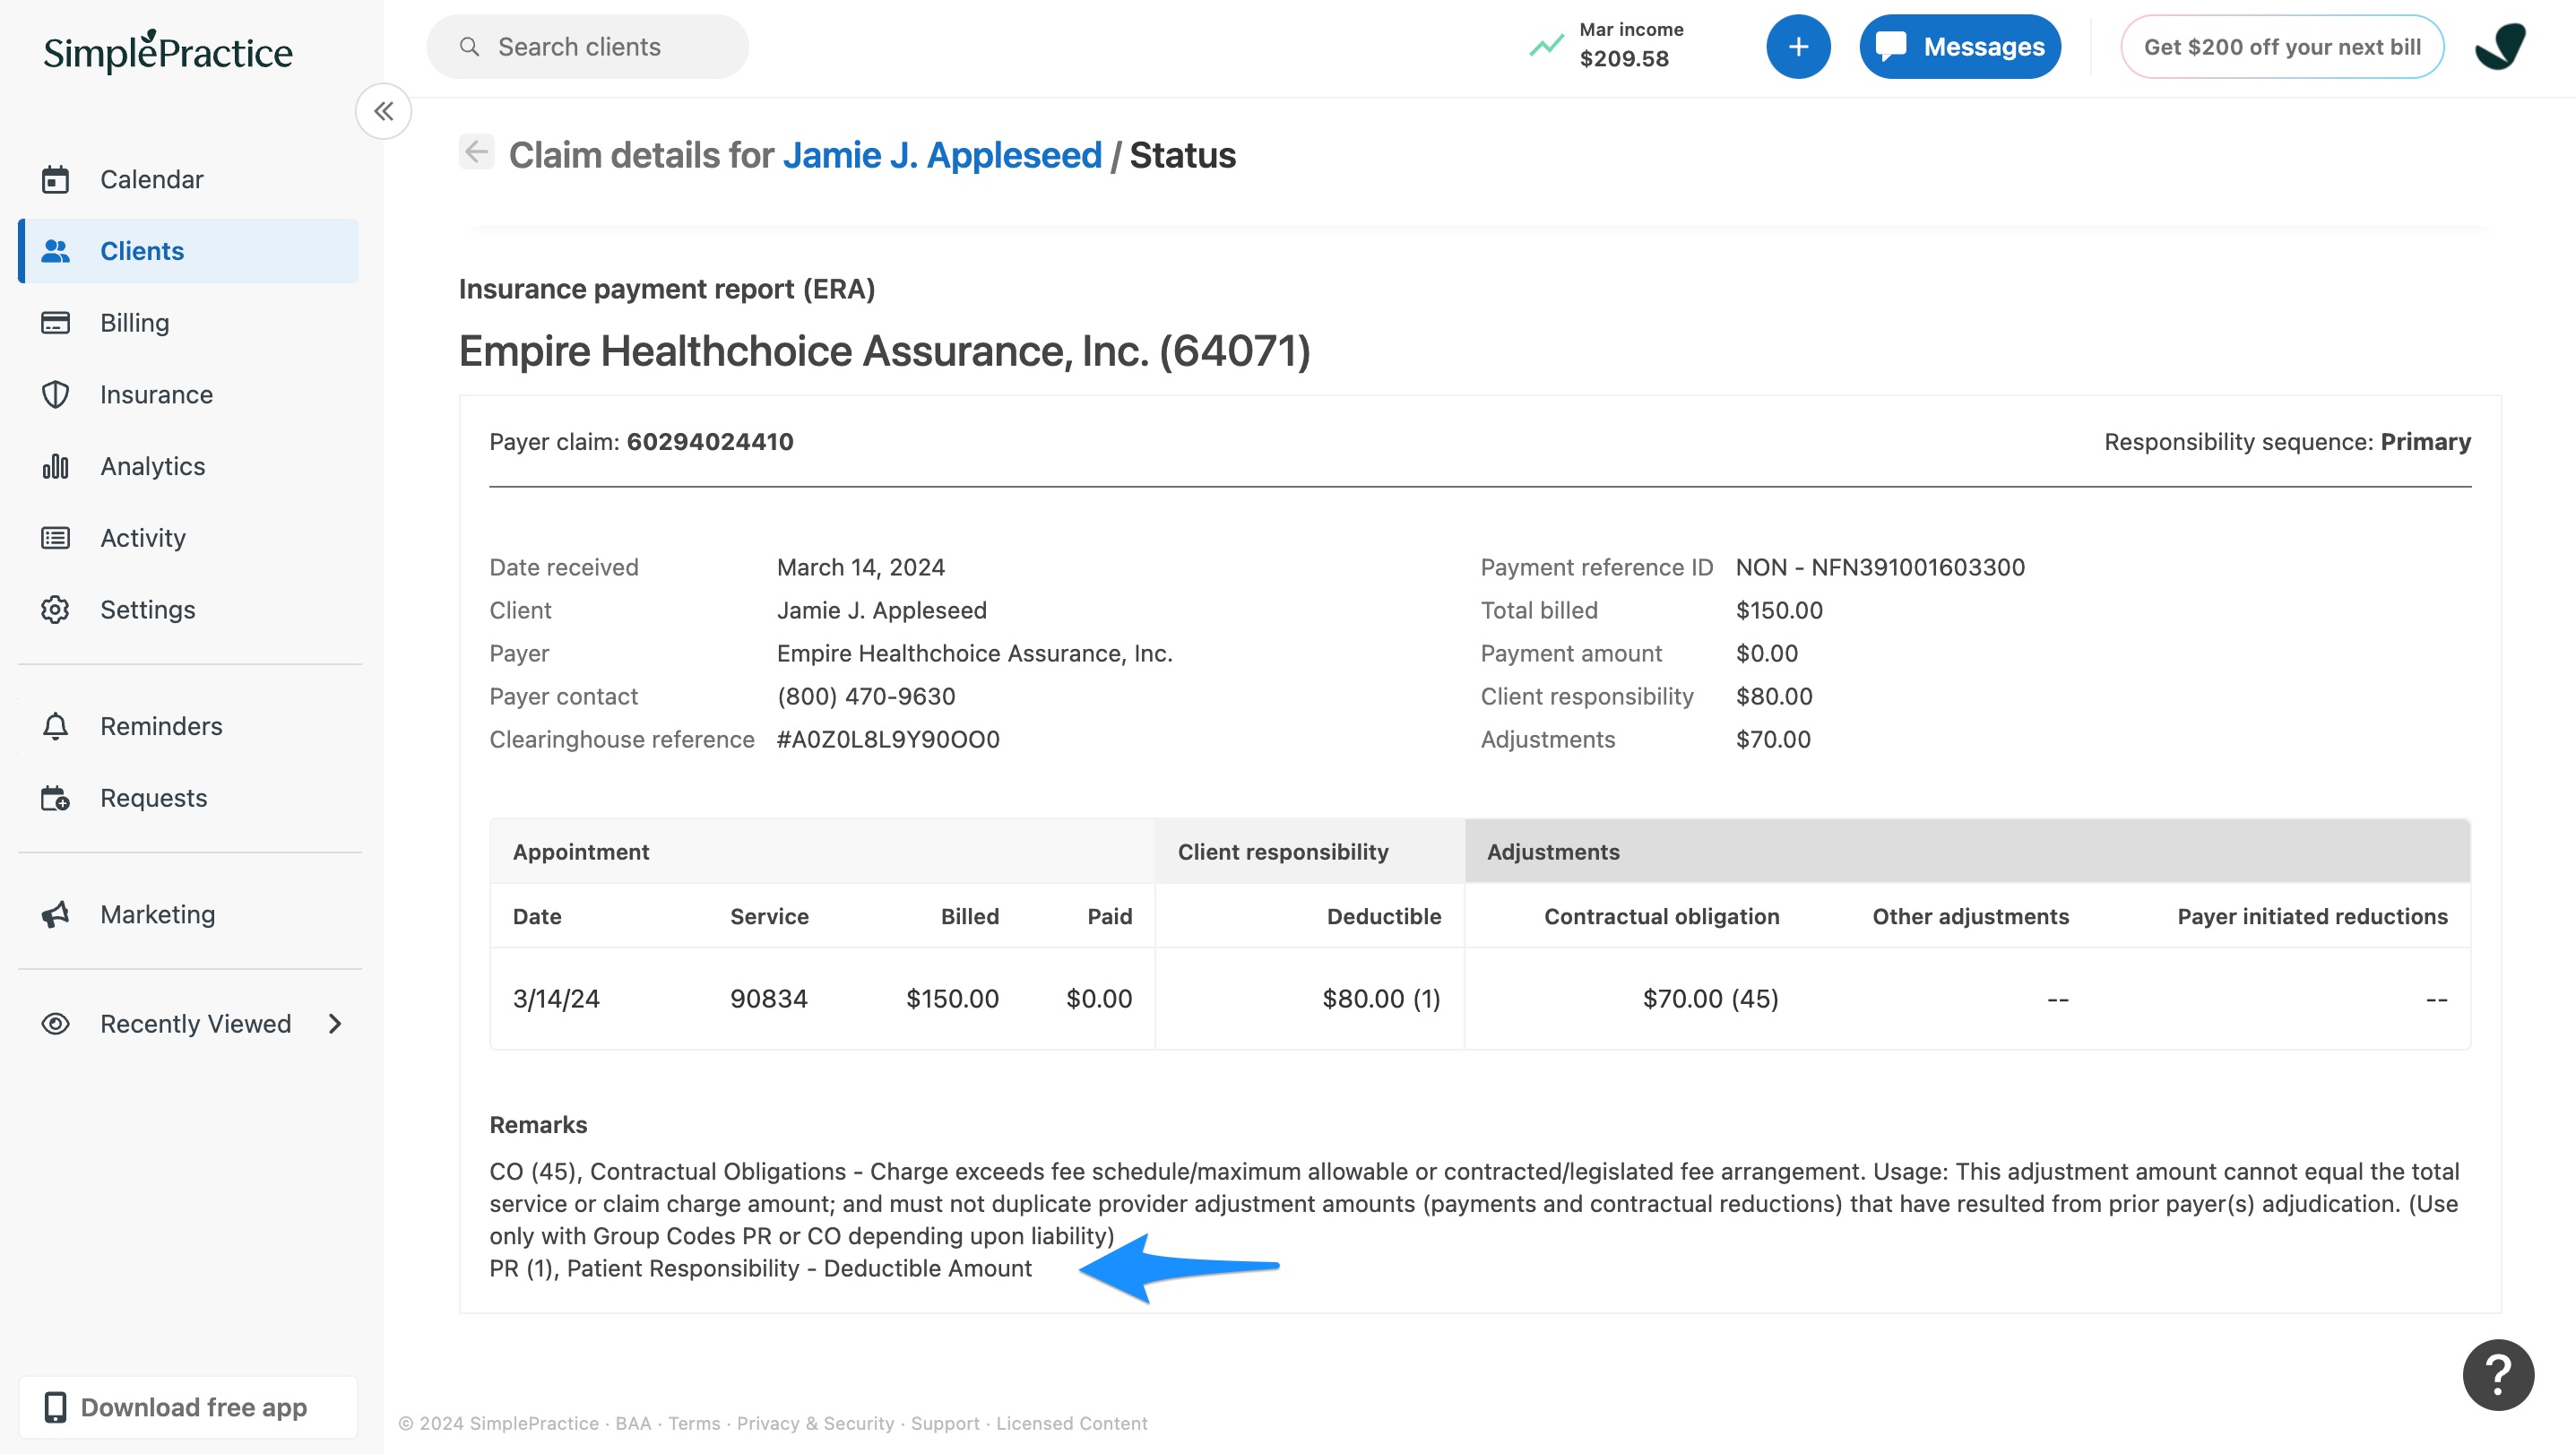
Task: Click the green income trend icon
Action: [x=1546, y=45]
